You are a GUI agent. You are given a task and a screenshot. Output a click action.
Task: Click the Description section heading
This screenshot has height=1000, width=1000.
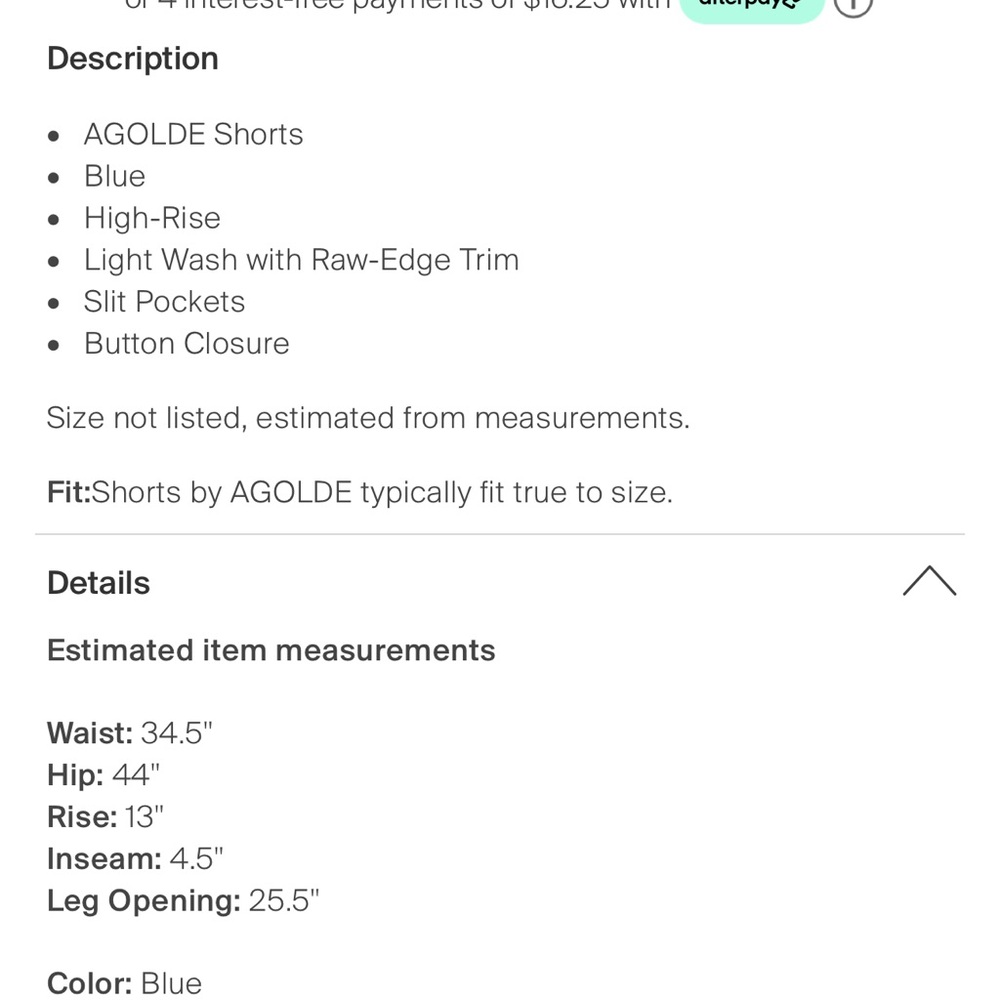tap(132, 59)
